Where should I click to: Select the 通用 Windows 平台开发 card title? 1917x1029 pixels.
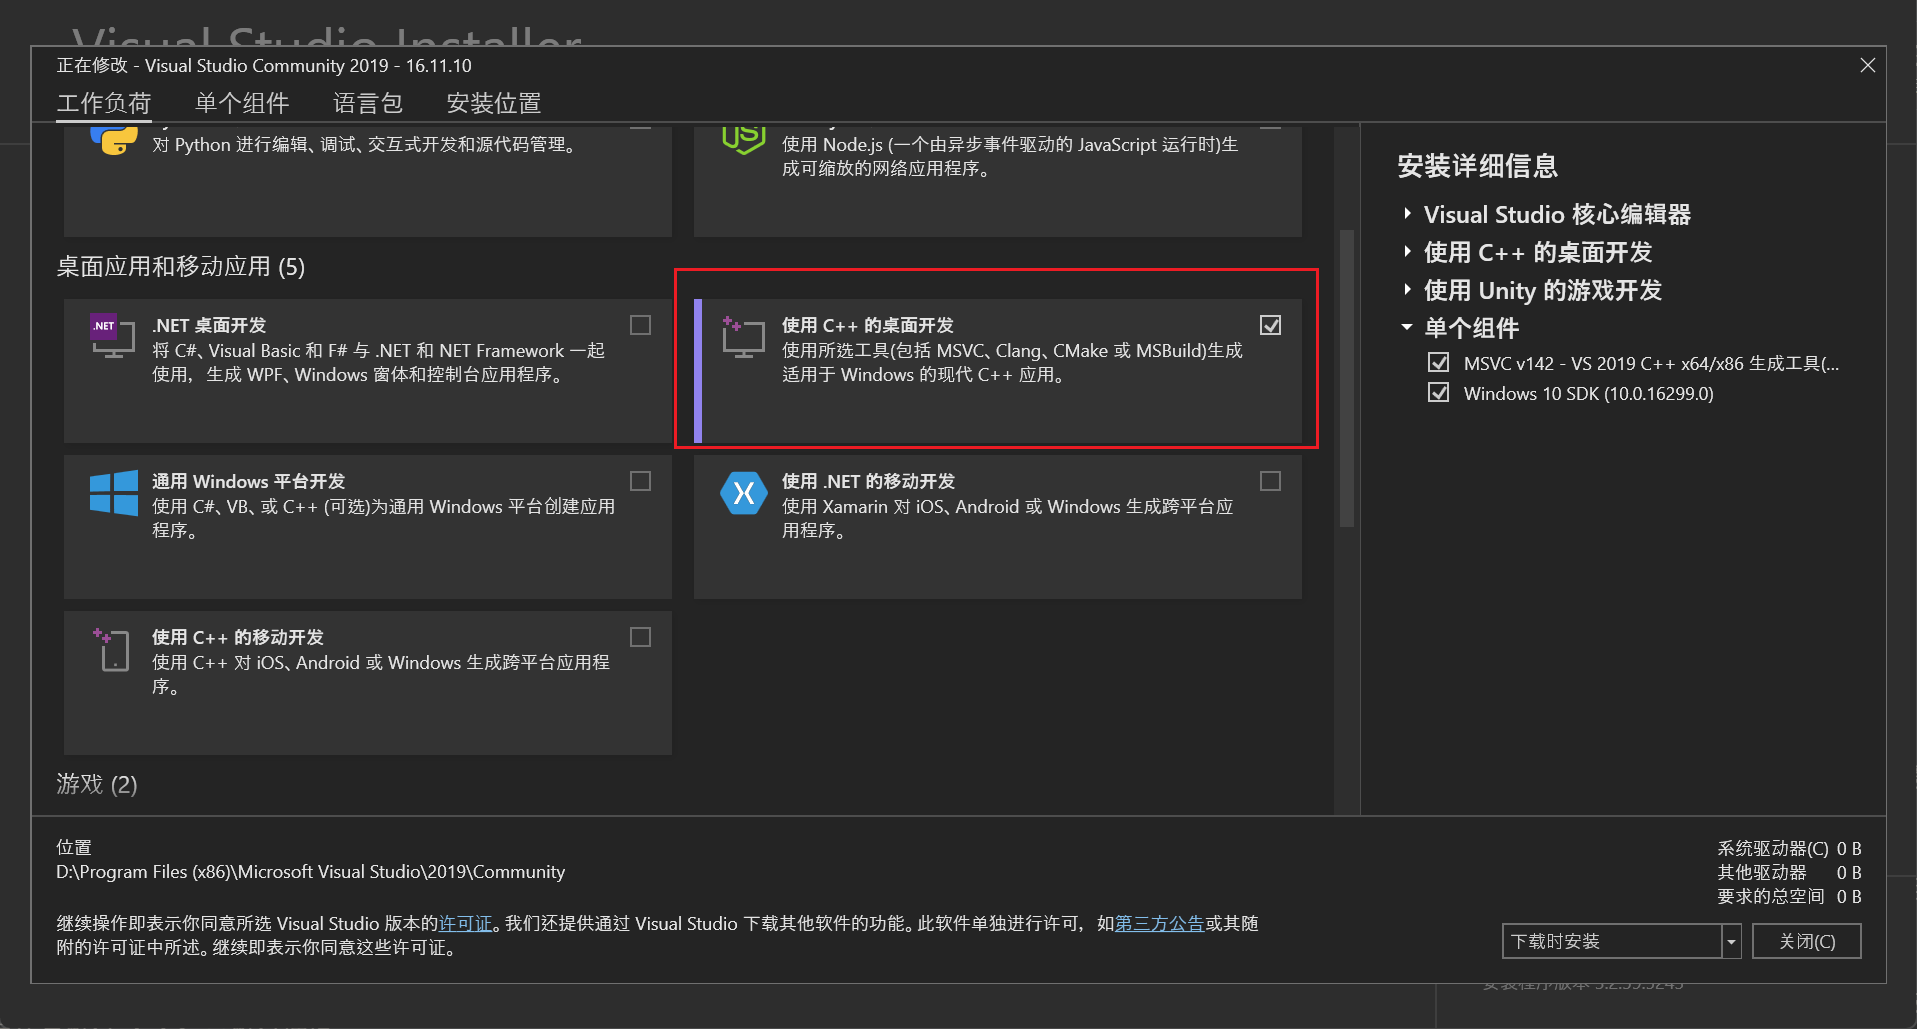click(248, 481)
